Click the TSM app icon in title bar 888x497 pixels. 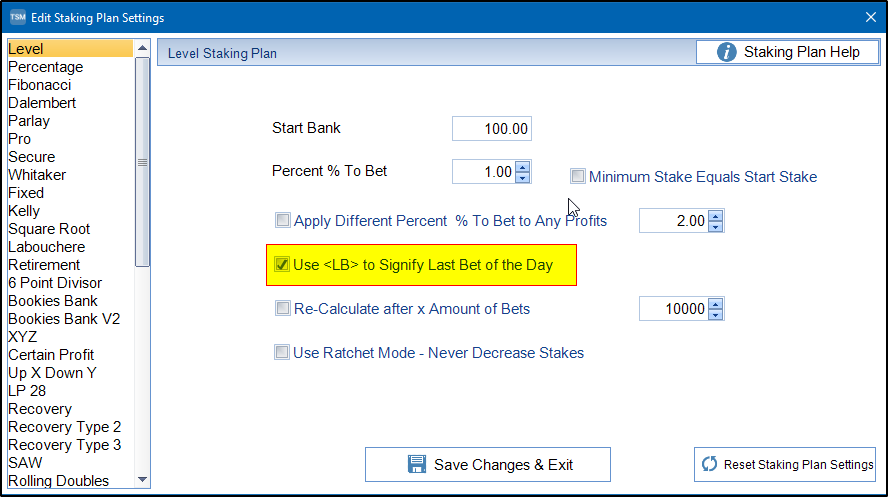[x=17, y=18]
